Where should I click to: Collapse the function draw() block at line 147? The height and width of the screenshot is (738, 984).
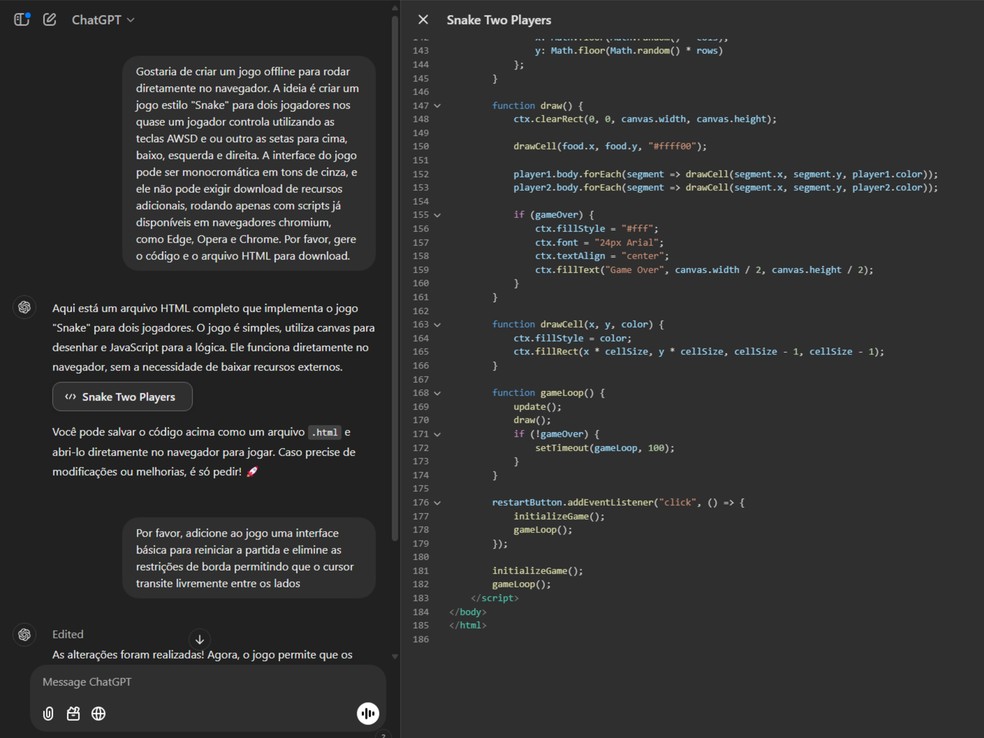[437, 106]
